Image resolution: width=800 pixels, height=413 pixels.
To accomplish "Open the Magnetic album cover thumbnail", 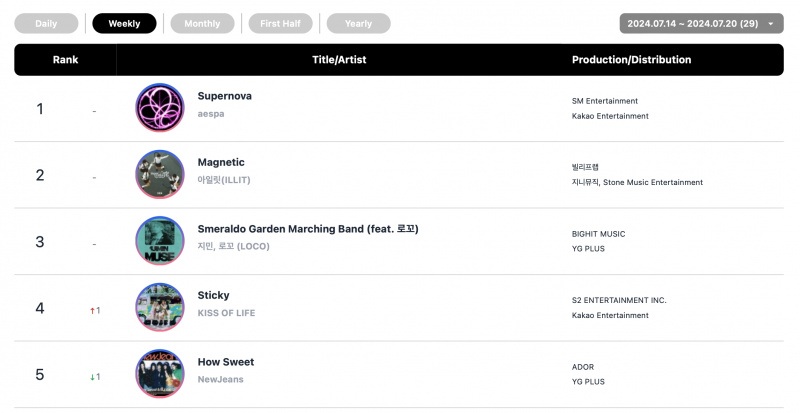I will (160, 174).
